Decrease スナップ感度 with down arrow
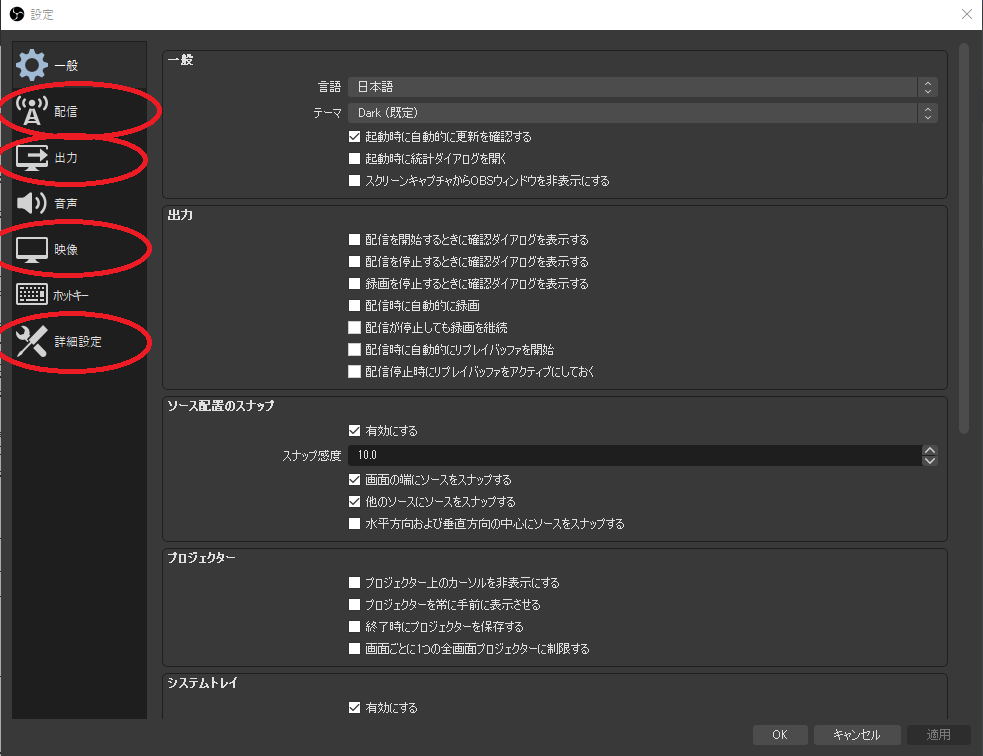The image size is (983, 756). pyautogui.click(x=930, y=461)
